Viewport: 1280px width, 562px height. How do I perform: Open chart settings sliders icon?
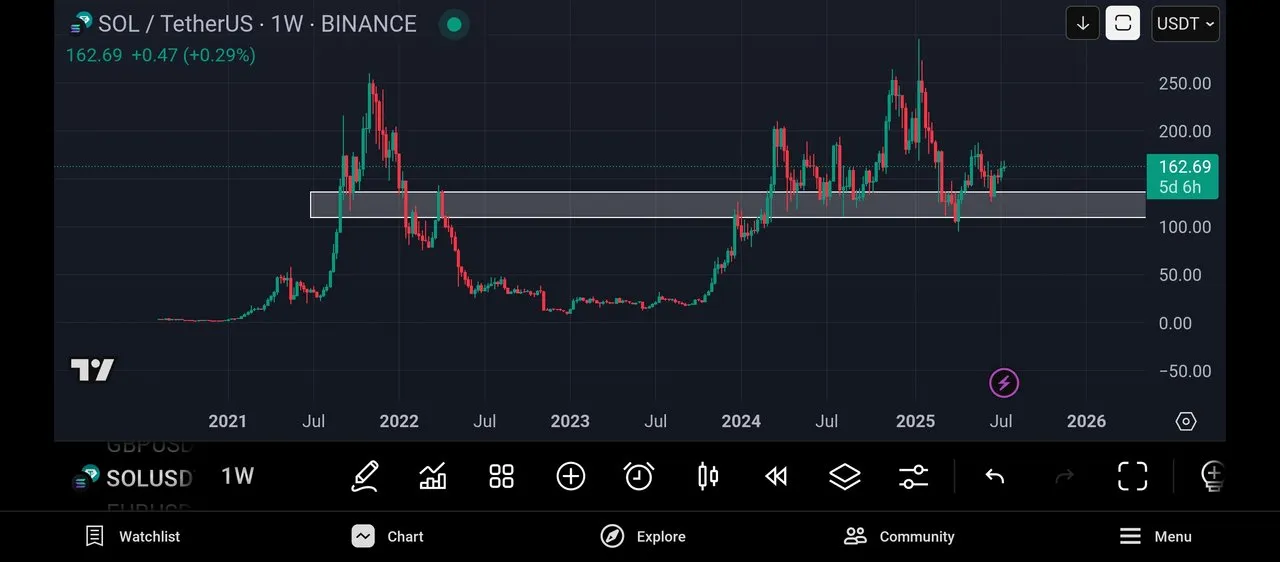click(x=913, y=476)
